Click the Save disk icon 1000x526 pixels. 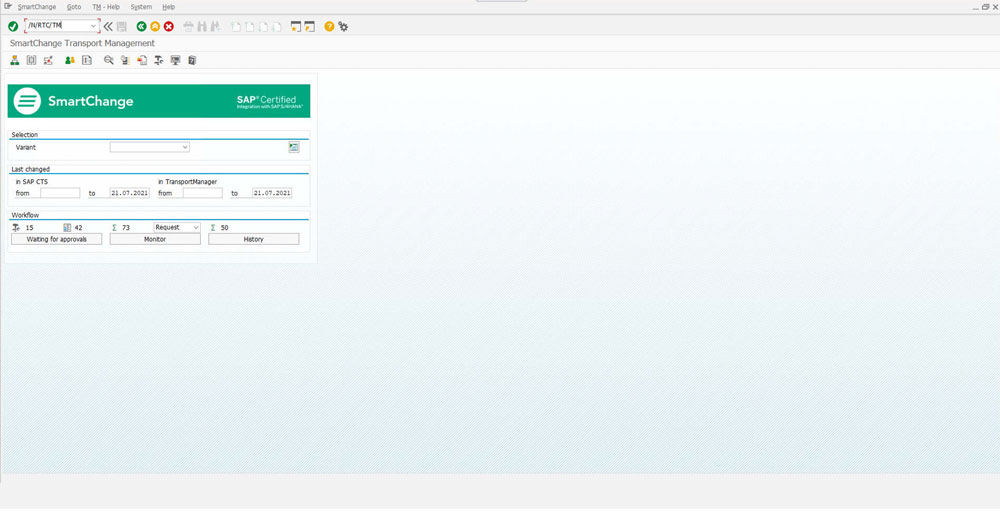(x=122, y=26)
